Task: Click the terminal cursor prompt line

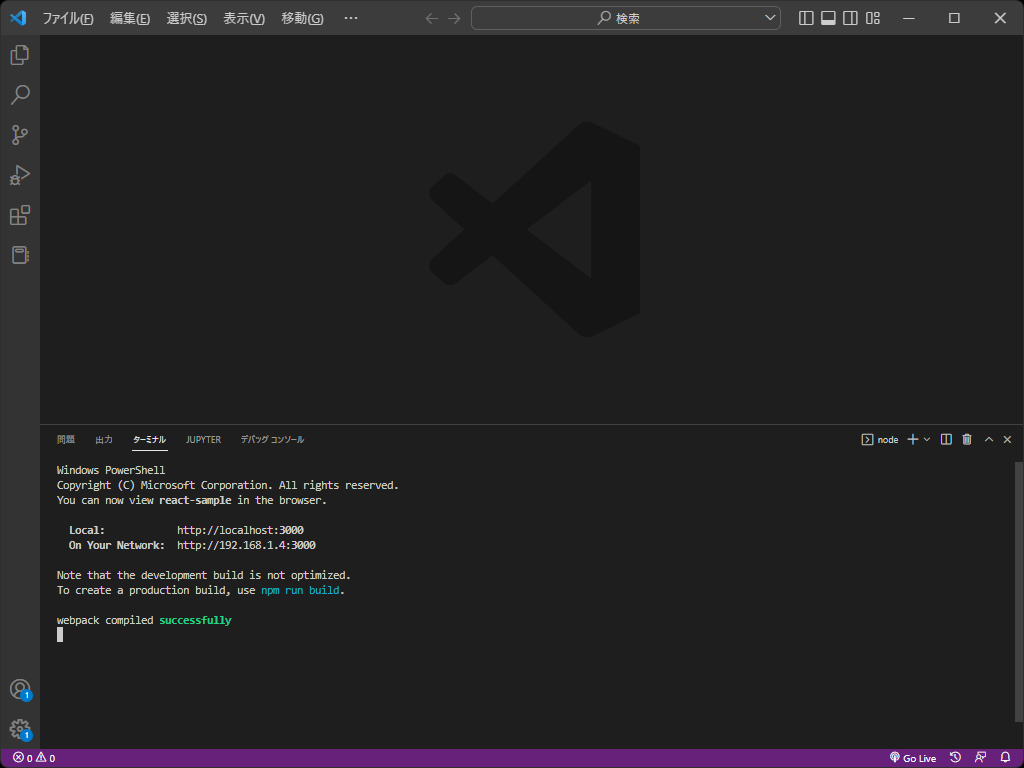Action: tap(60, 635)
